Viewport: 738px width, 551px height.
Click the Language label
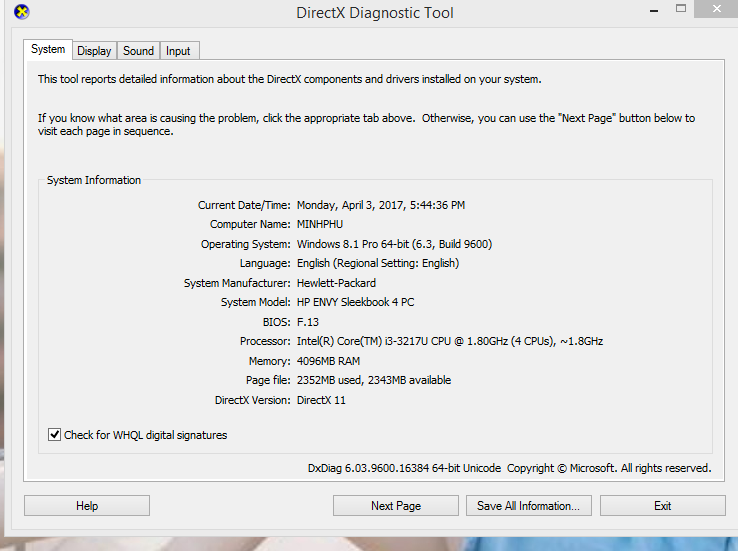[265, 264]
